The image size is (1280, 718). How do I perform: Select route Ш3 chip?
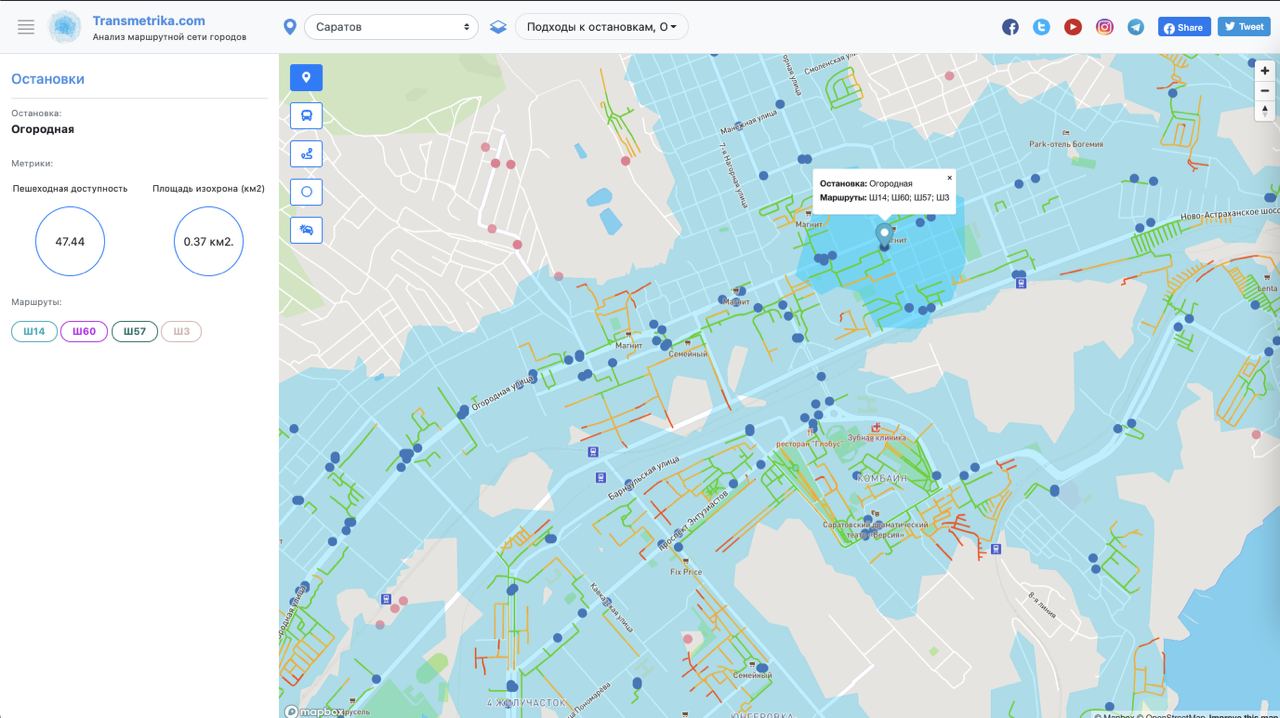pyautogui.click(x=181, y=331)
